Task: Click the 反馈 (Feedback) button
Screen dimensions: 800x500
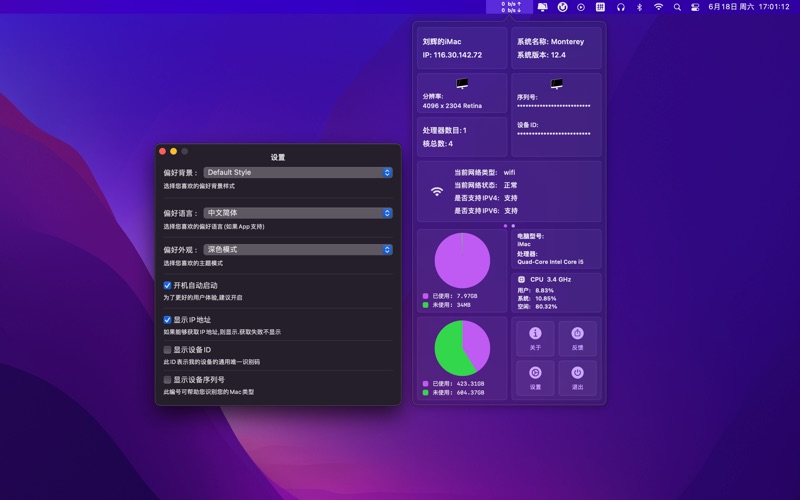Action: pos(578,338)
